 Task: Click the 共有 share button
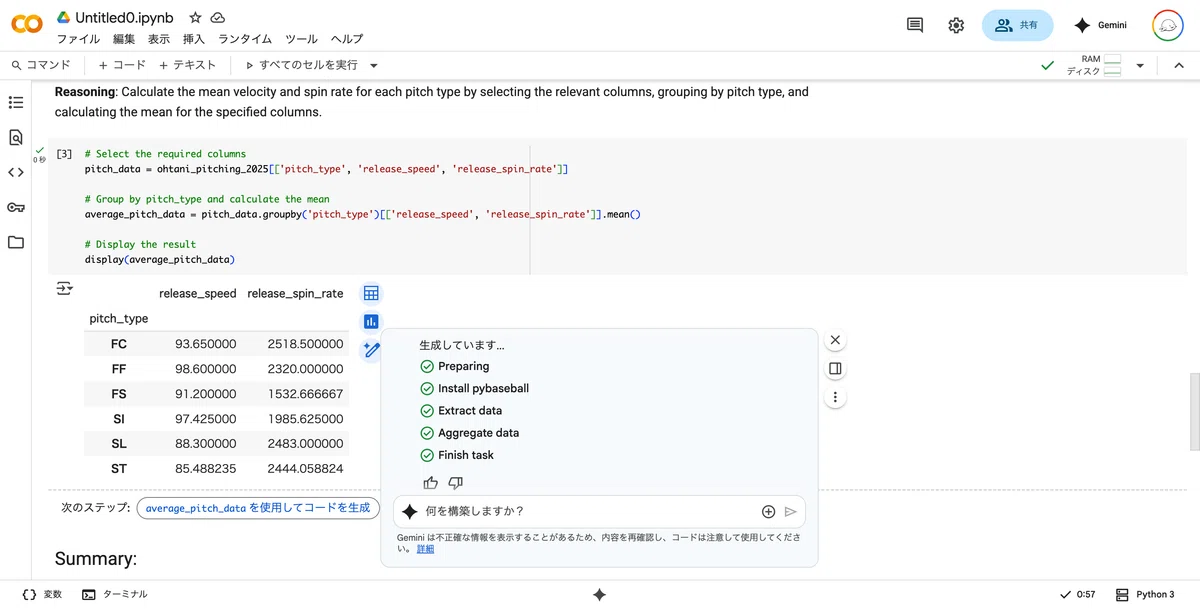1017,26
